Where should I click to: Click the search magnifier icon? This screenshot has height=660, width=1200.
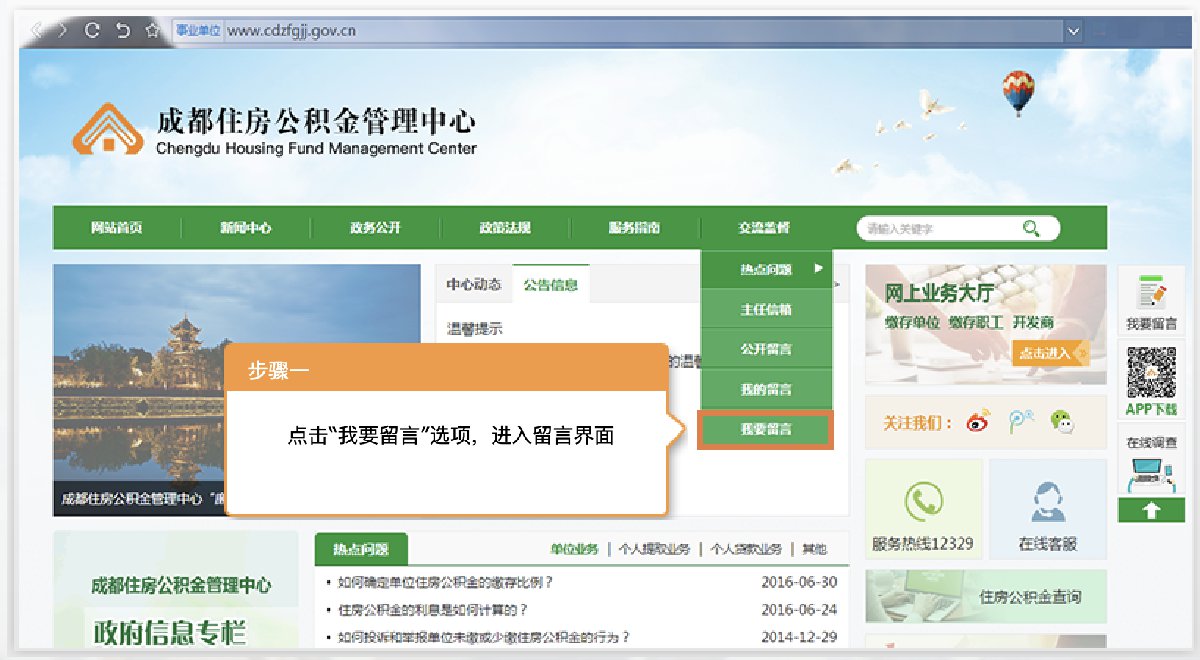tap(1031, 228)
